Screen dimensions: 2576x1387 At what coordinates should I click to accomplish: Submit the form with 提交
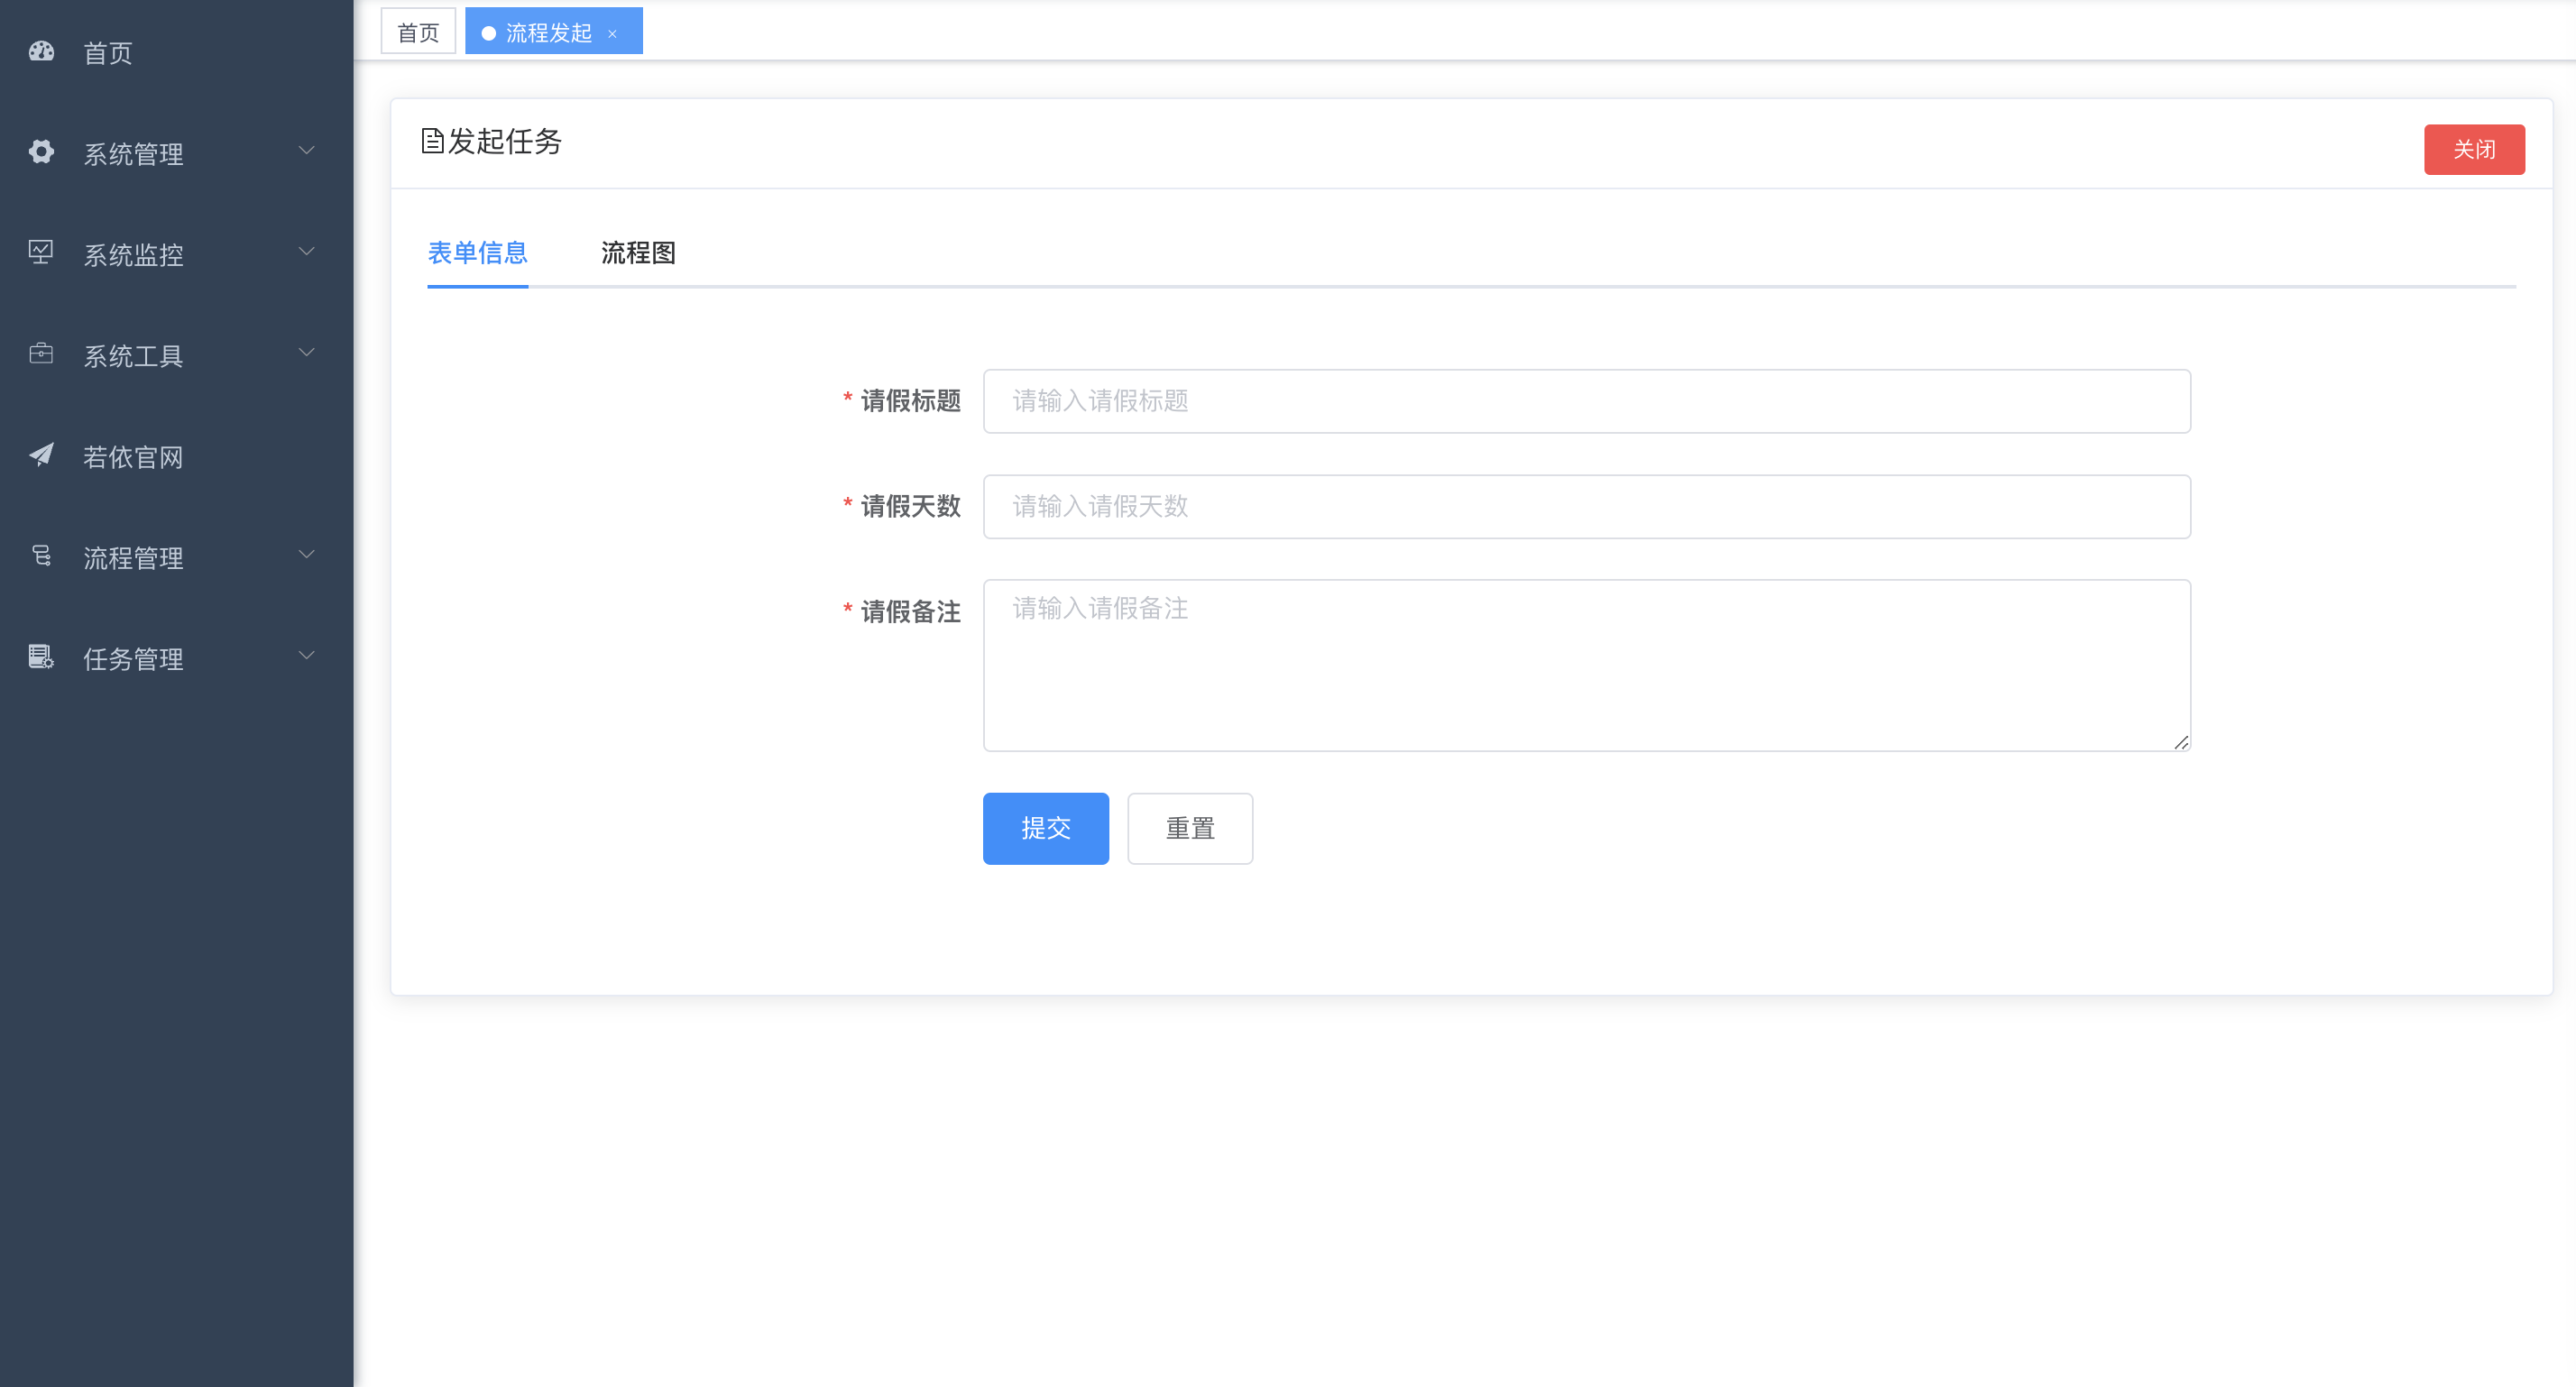coord(1046,829)
